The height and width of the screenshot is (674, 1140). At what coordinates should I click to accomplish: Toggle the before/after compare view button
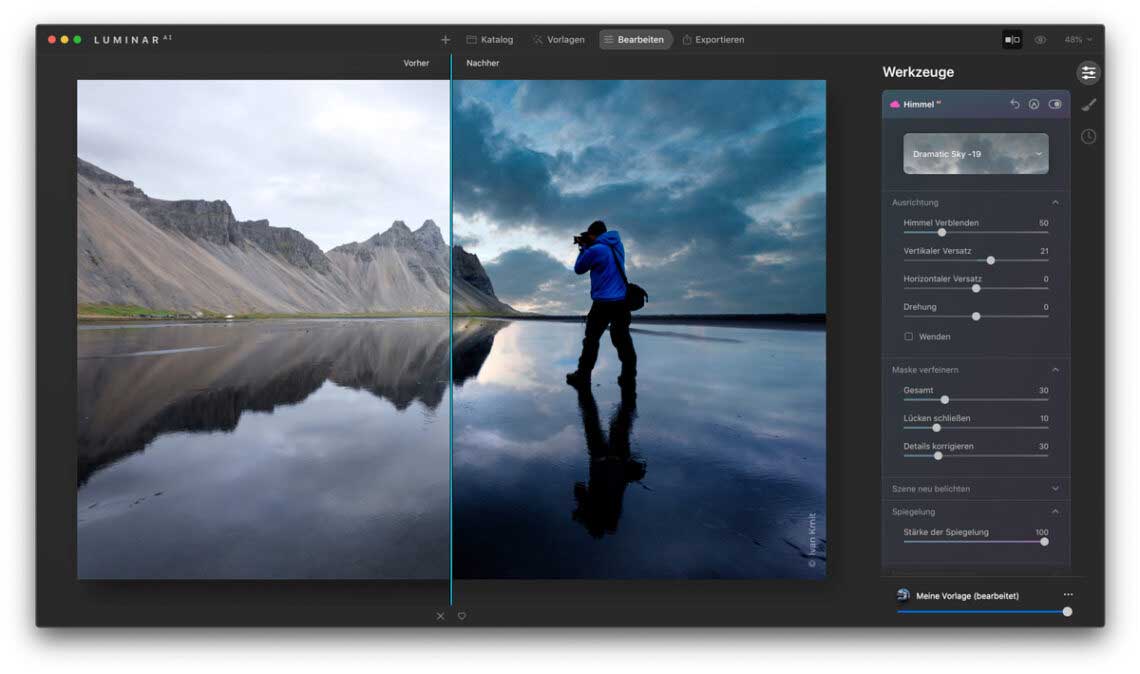(x=1012, y=40)
